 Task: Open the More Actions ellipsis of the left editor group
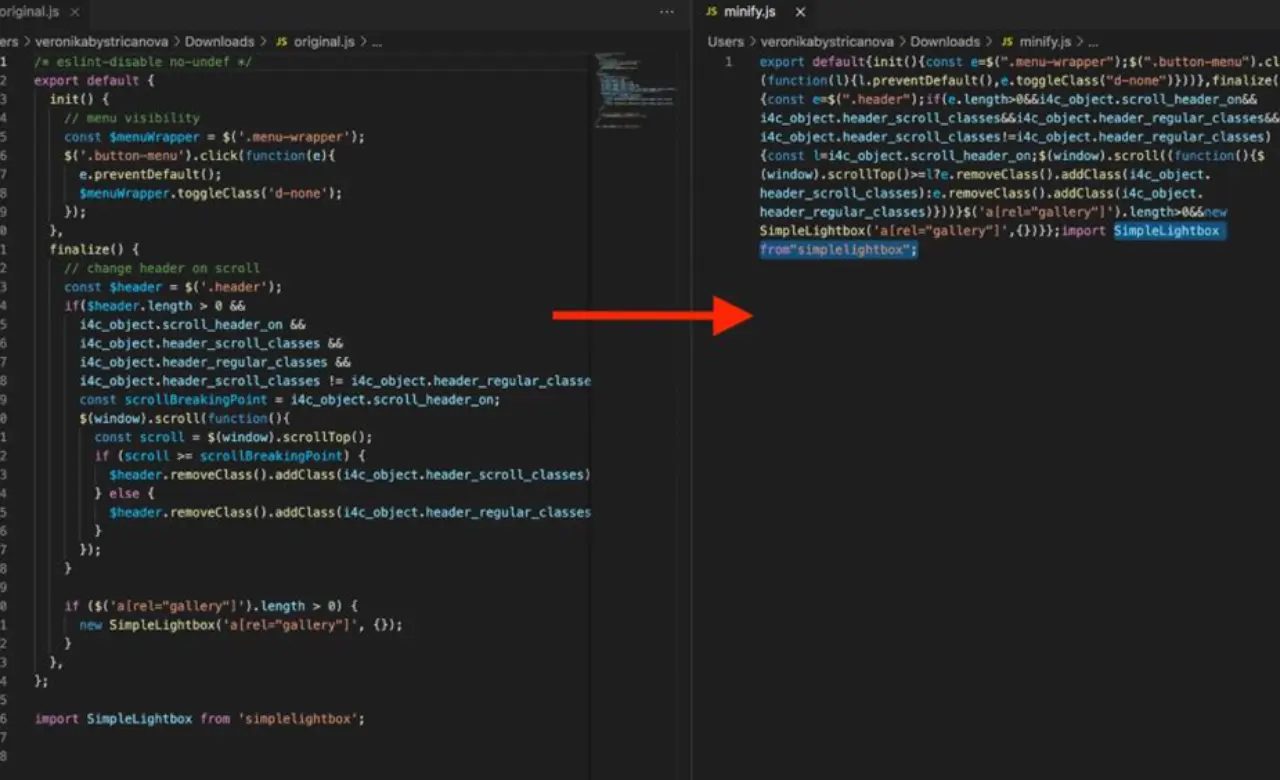coord(667,12)
